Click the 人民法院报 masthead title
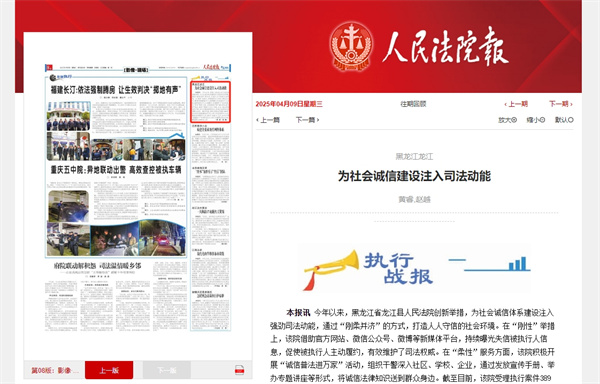This screenshot has height=384, width=600. (445, 46)
